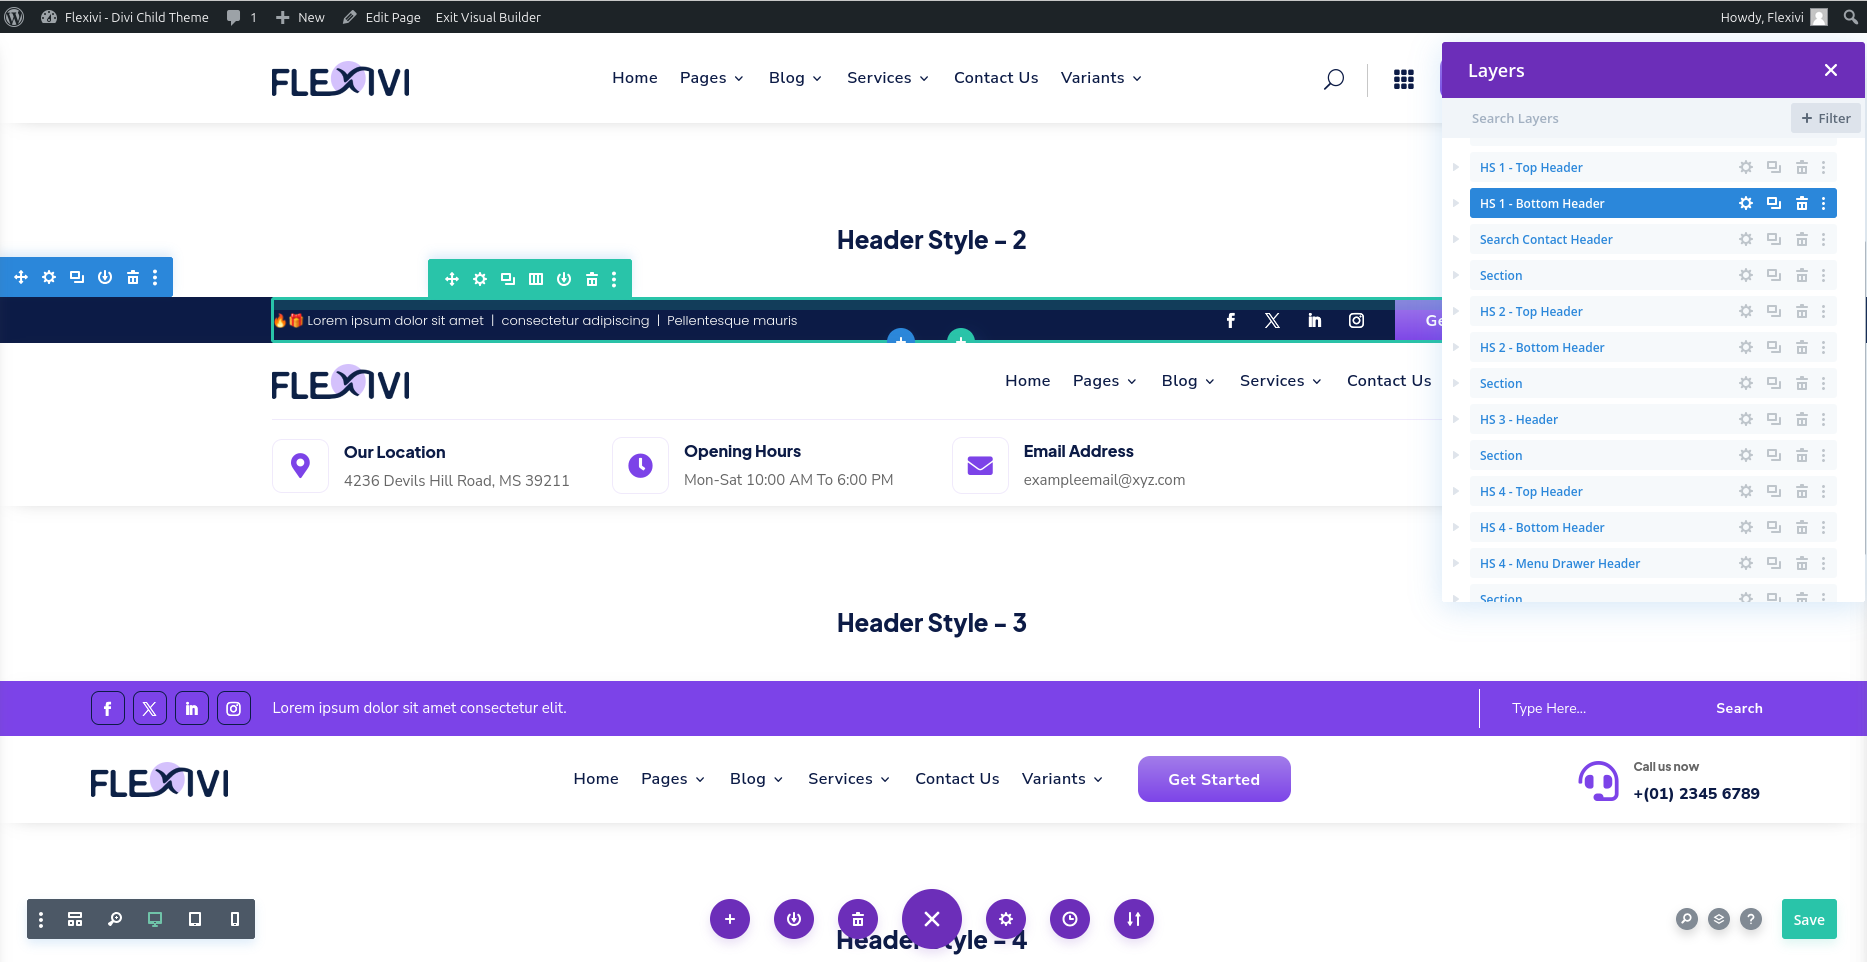Duplicate the Search Contact Header layer

point(1773,240)
